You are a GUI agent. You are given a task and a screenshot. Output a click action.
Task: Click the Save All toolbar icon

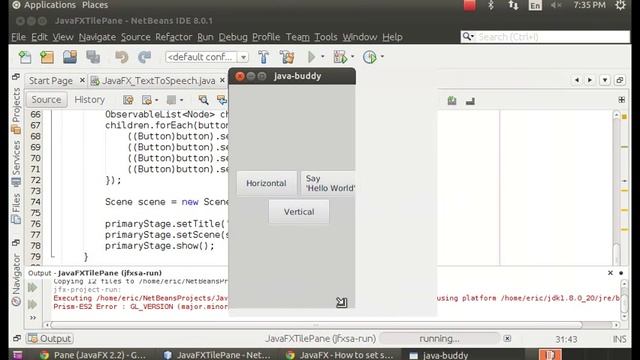(x=93, y=57)
